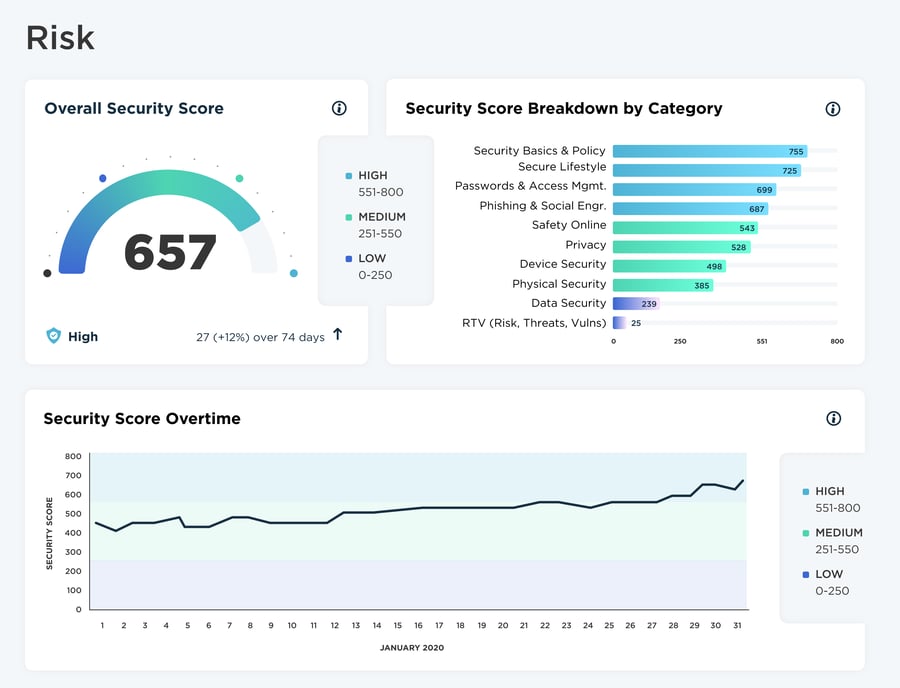Click HIGH legend swatch near the gauge
This screenshot has width=900, height=688.
click(348, 176)
